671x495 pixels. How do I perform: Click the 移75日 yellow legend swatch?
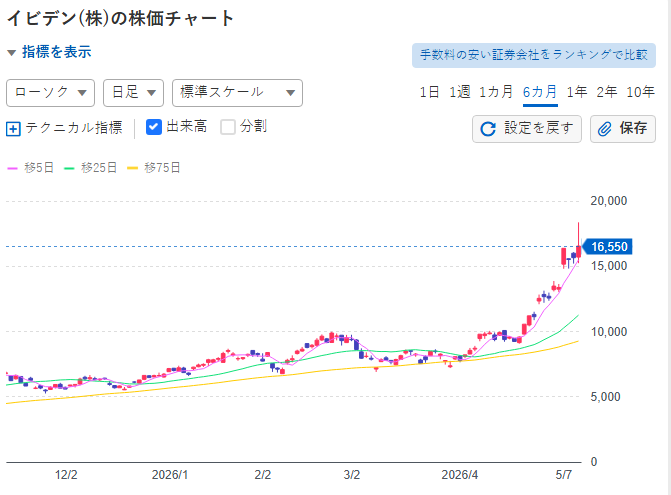pos(133,168)
